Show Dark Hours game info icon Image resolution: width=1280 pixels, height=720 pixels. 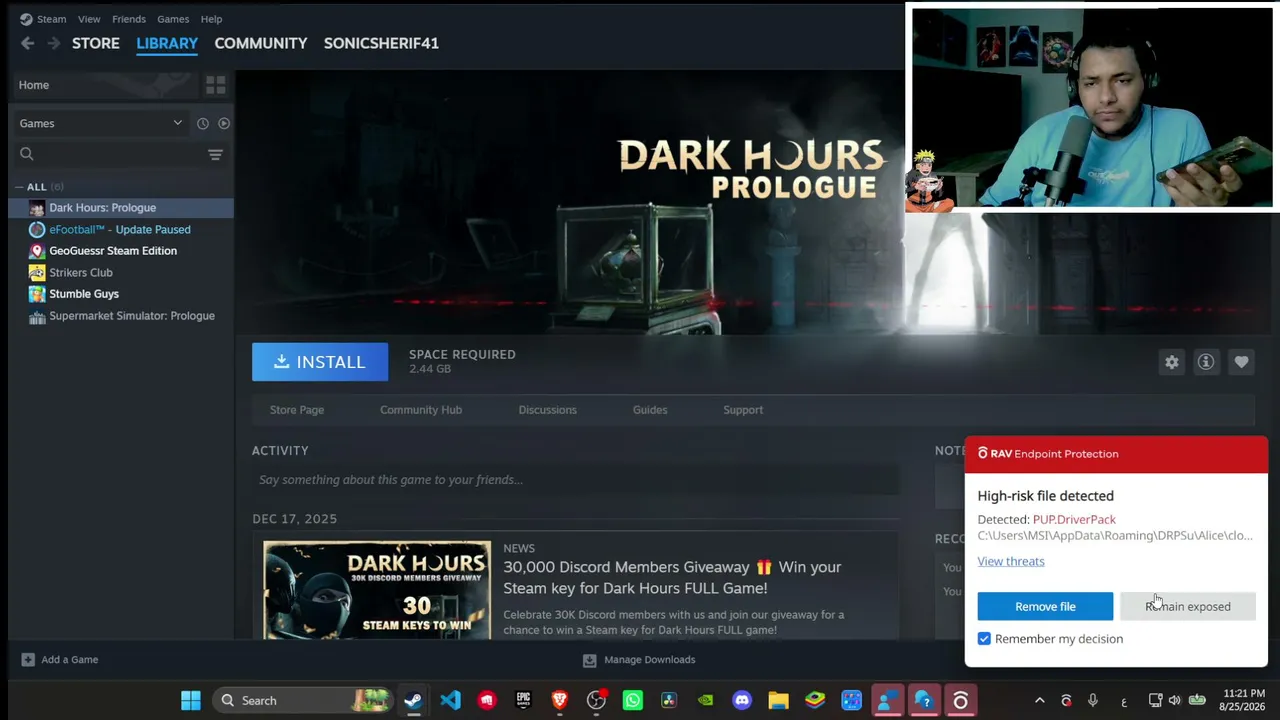coord(1206,362)
